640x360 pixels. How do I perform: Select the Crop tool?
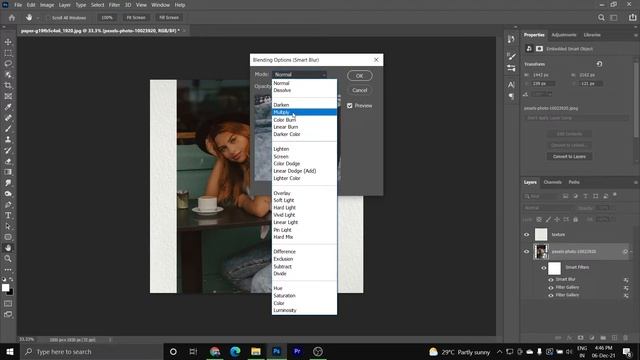8,85
